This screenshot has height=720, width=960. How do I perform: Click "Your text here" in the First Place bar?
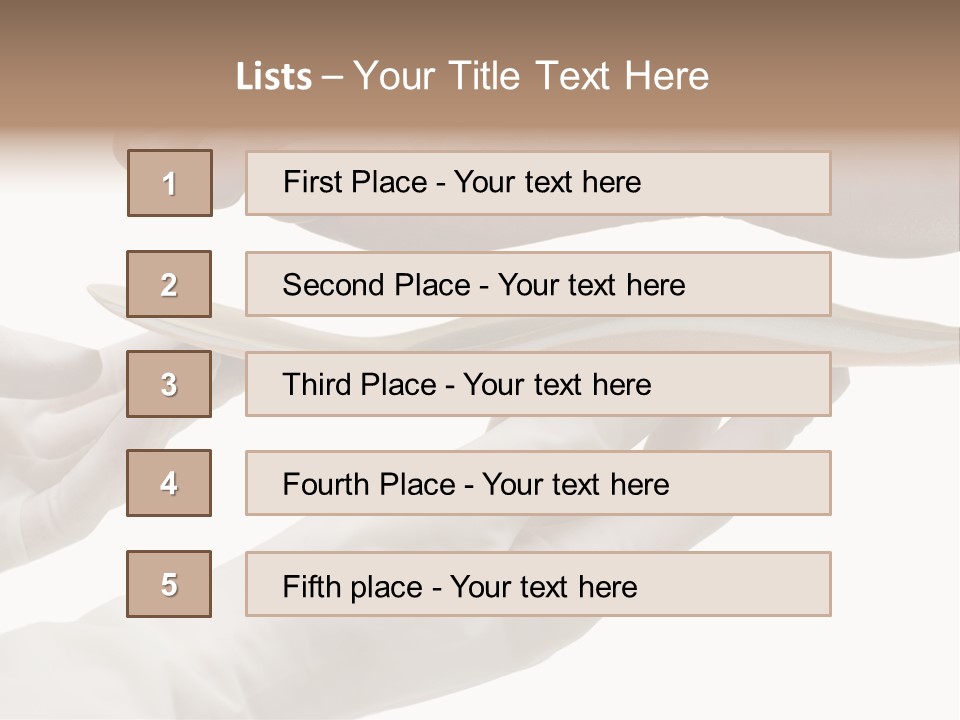tap(547, 182)
